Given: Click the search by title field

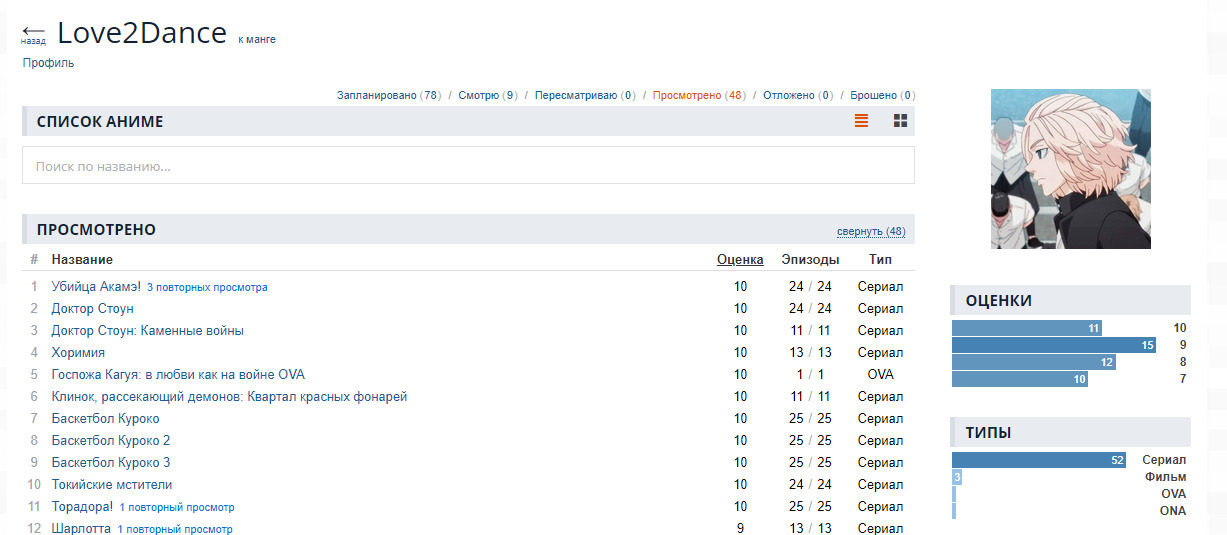Looking at the screenshot, I should click(x=468, y=166).
